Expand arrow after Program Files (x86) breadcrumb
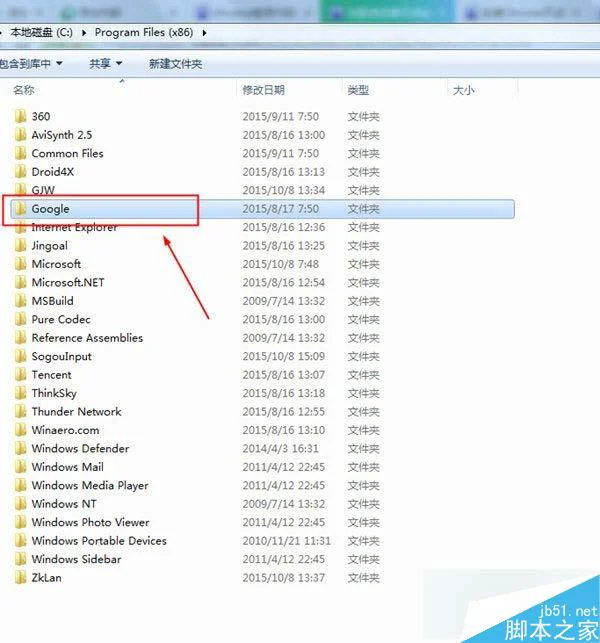Screen dimensions: 600x643 point(204,32)
